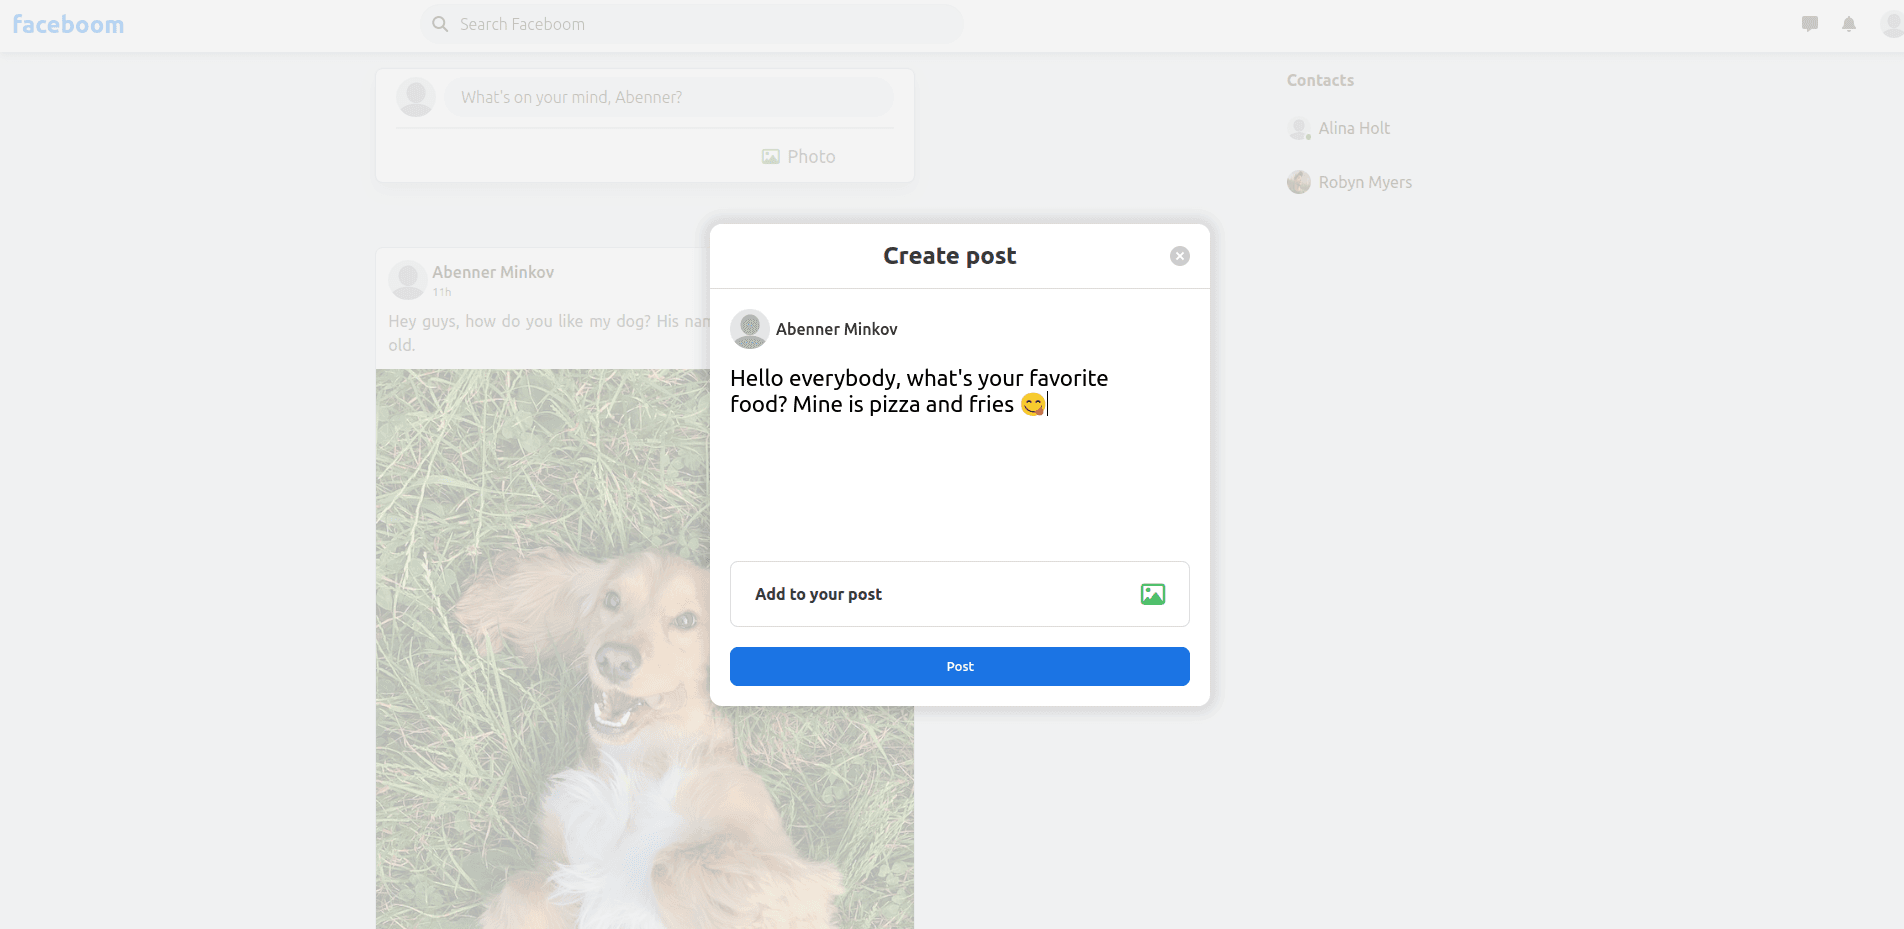Click Abenner Minkov's avatar in dialog
This screenshot has height=929, width=1904.
pos(750,329)
